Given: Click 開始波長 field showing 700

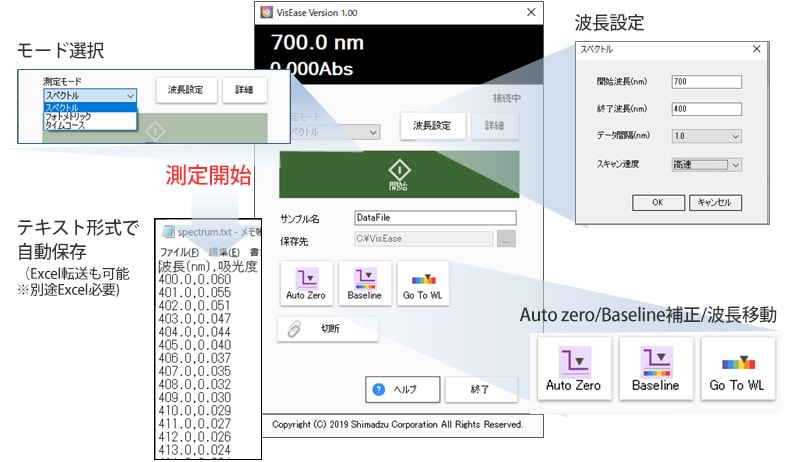Looking at the screenshot, I should pos(707,82).
